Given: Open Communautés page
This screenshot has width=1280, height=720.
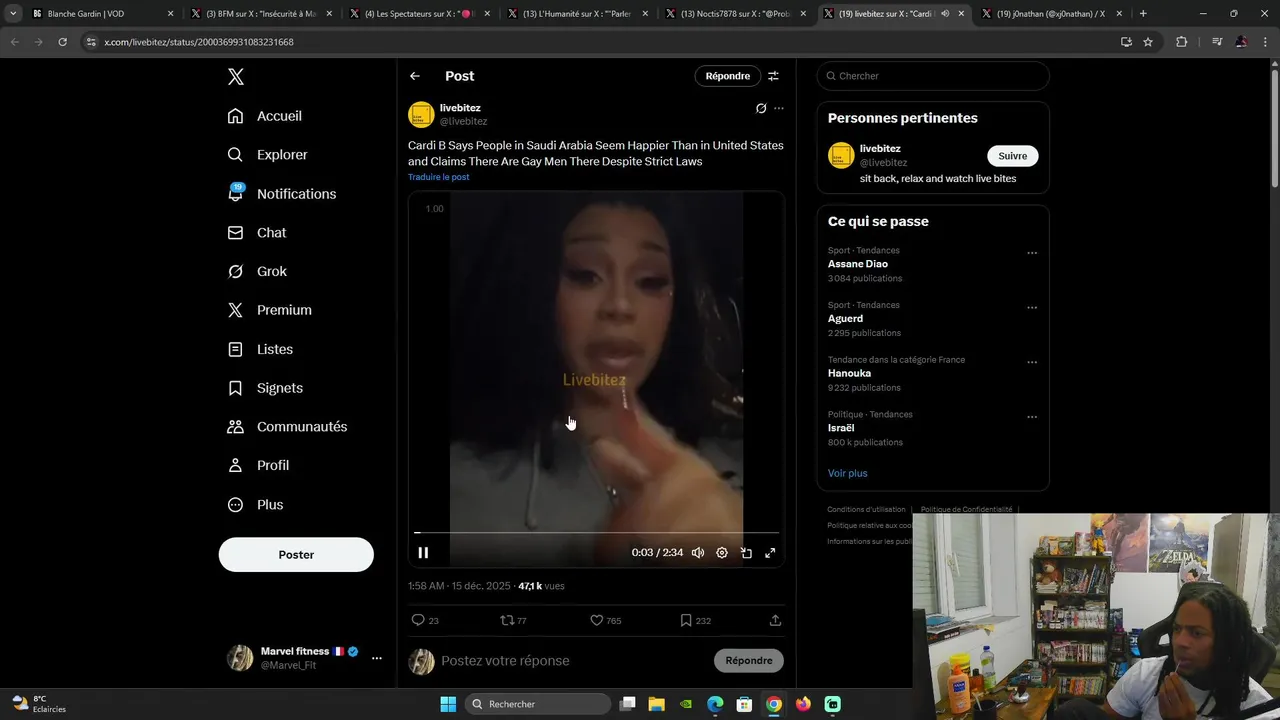Looking at the screenshot, I should coord(287,427).
